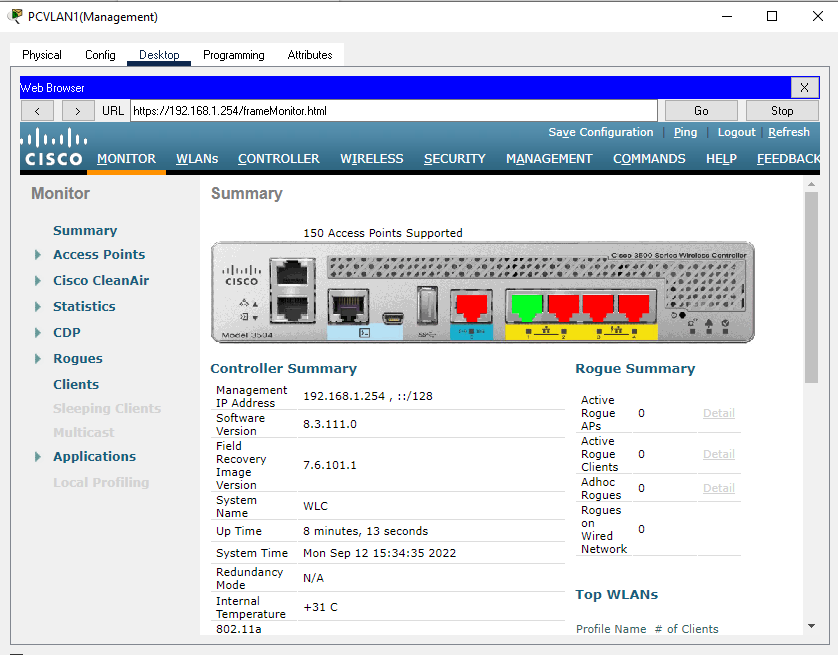This screenshot has width=838, height=655.
Task: Click the Top WLANs heading
Action: point(617,595)
